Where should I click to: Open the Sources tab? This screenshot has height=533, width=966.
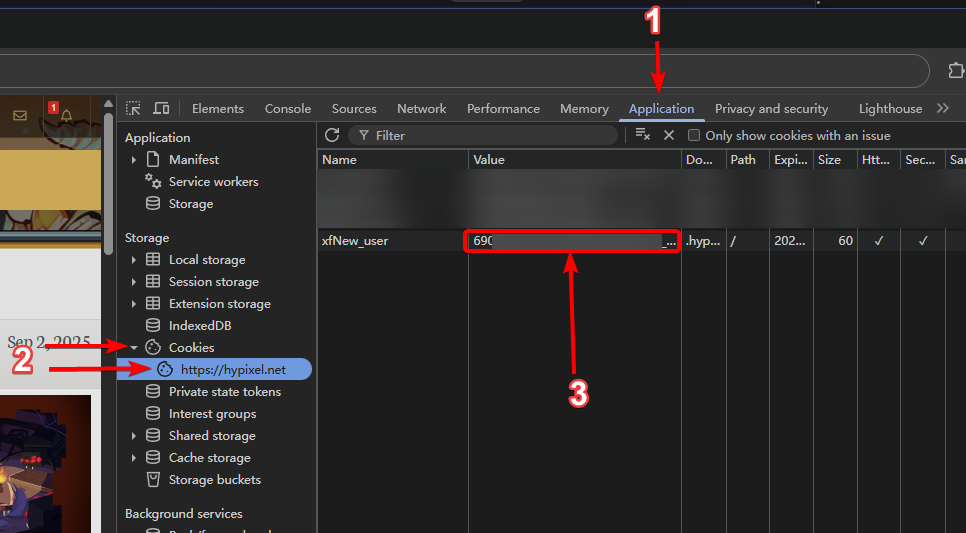coord(354,108)
